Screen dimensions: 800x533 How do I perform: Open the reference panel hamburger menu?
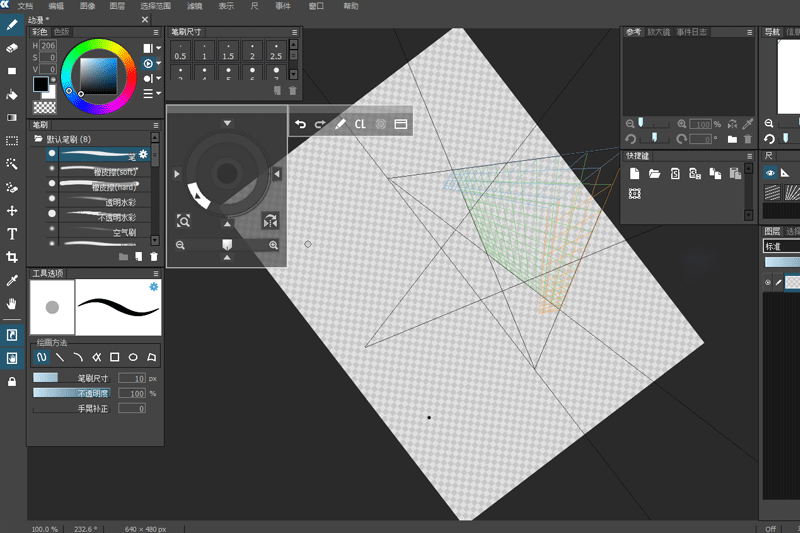click(749, 32)
